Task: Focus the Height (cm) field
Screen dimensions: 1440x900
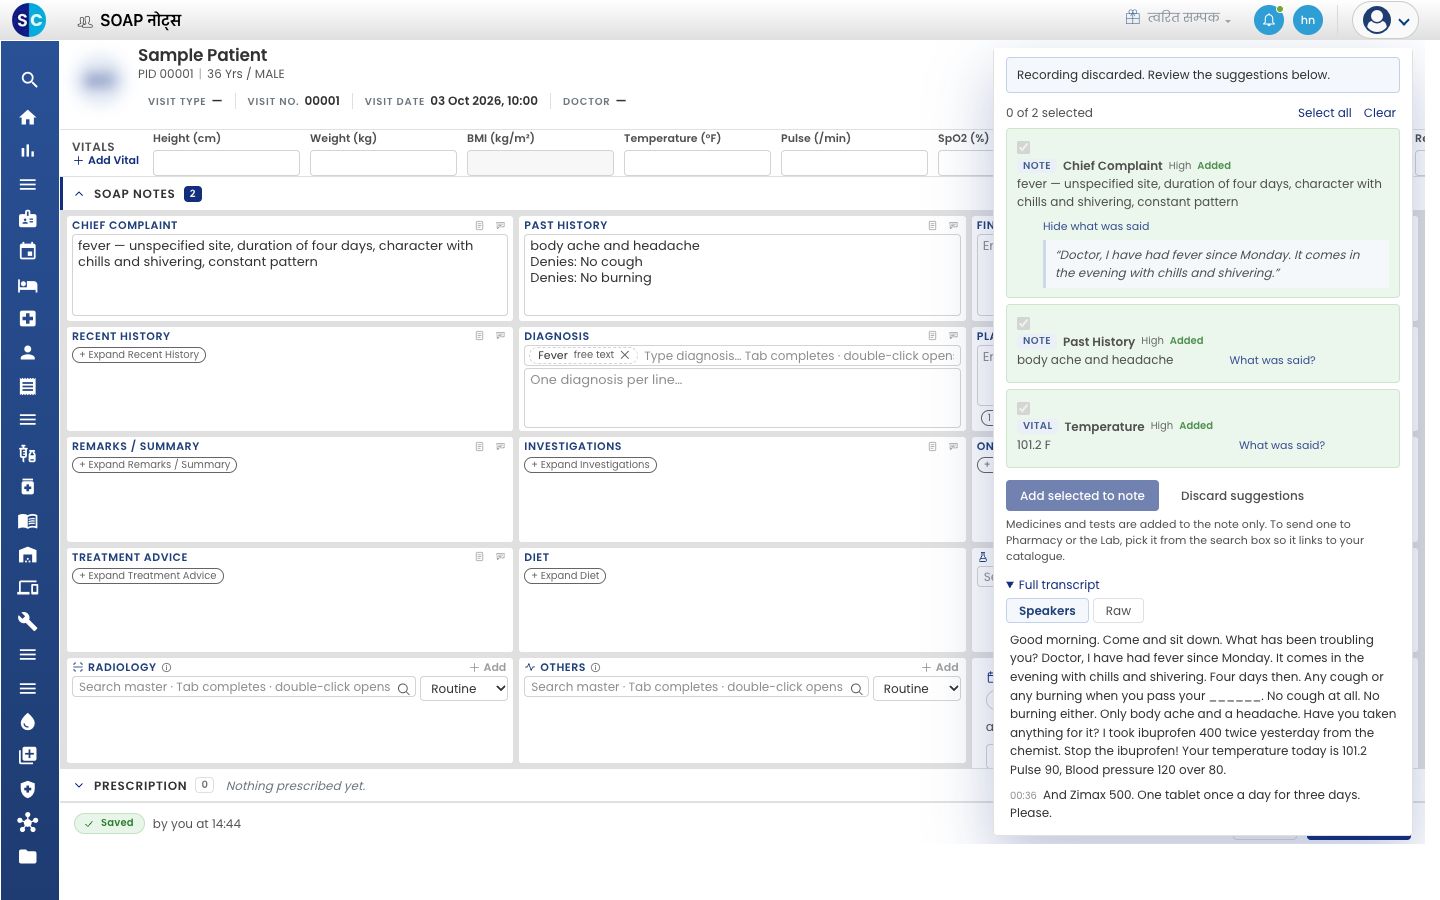Action: tap(226, 163)
